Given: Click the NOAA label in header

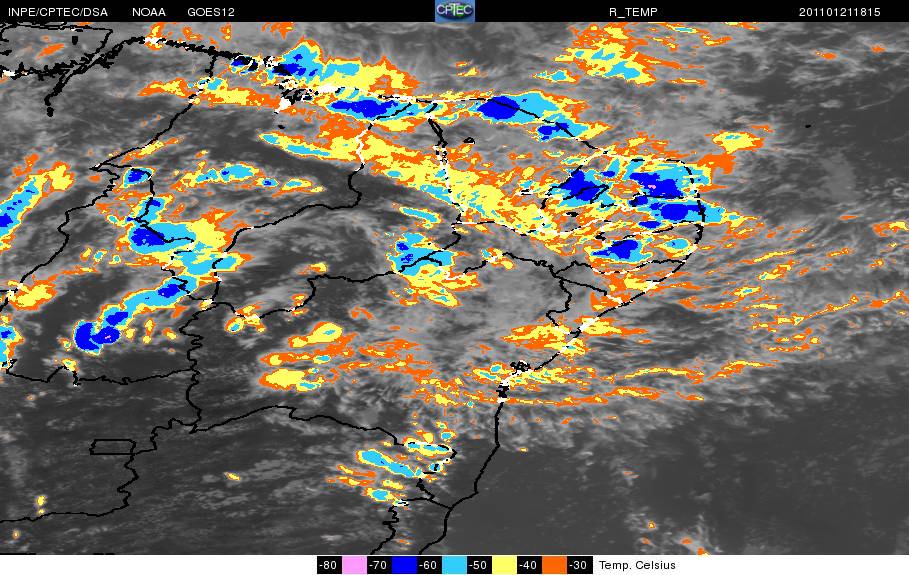Looking at the screenshot, I should (x=149, y=12).
